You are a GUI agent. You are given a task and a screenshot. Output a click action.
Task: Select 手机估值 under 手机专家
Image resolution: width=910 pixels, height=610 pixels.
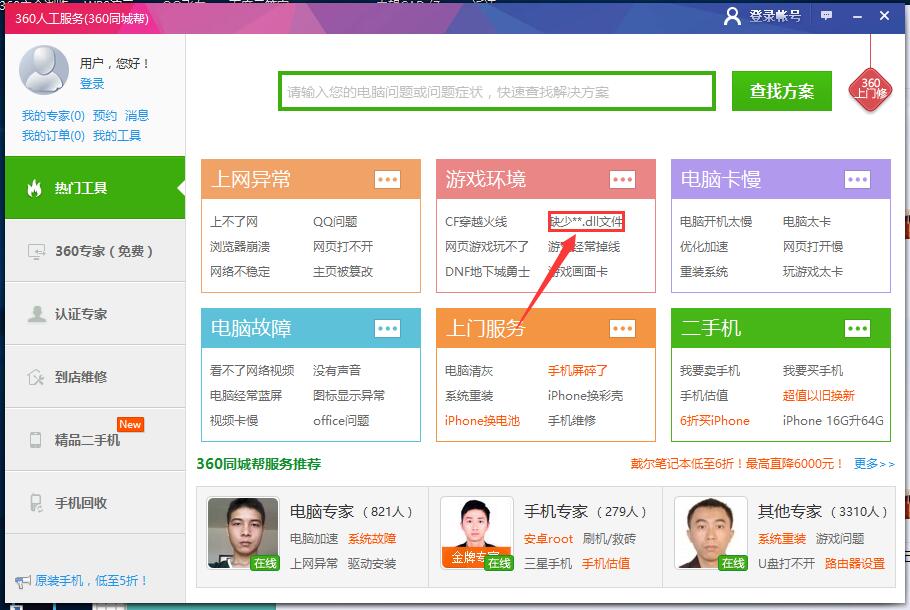[x=606, y=564]
